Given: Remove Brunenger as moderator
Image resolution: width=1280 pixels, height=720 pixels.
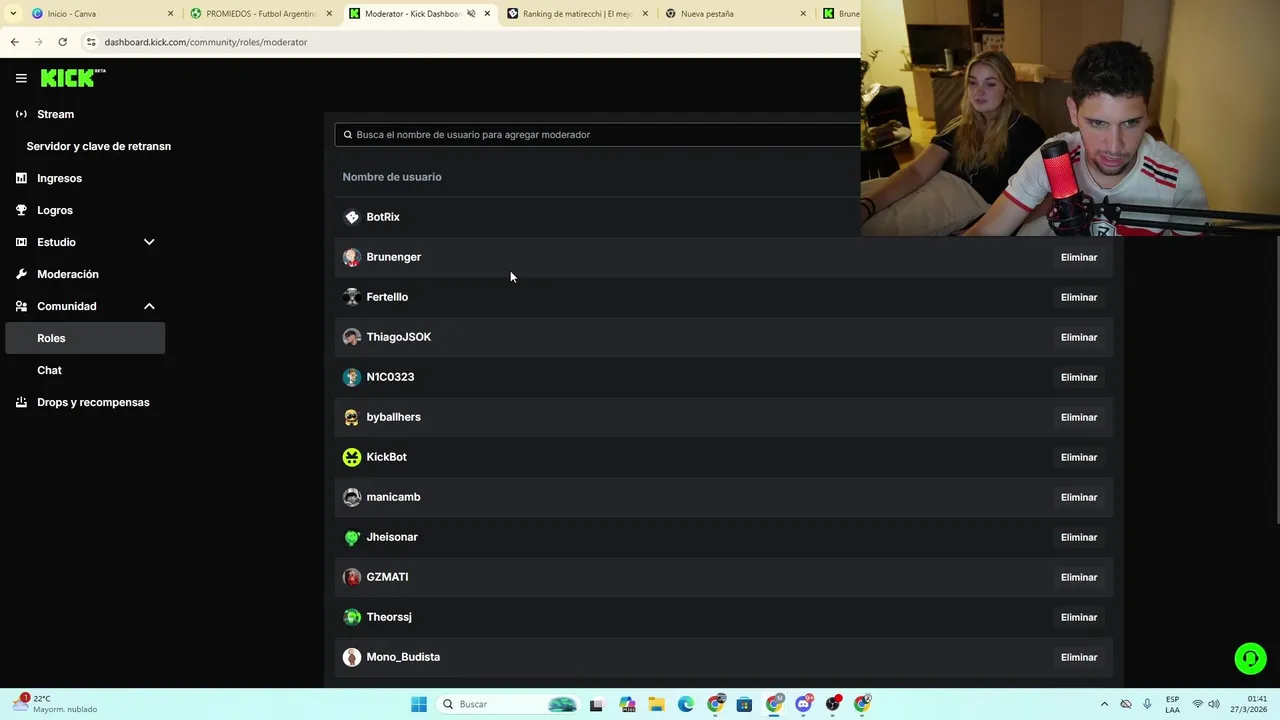Looking at the screenshot, I should pyautogui.click(x=1078, y=257).
